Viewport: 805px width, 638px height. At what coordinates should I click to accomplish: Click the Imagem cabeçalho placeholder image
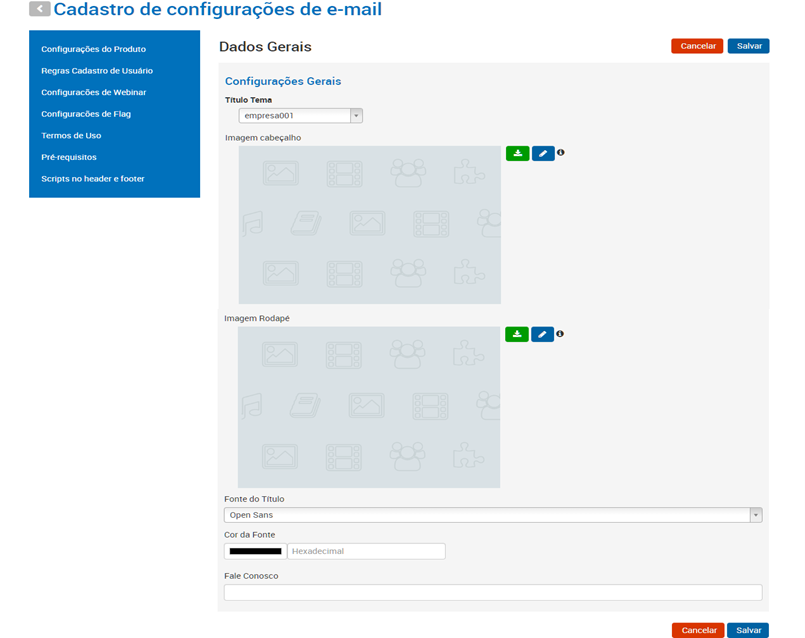coord(369,225)
